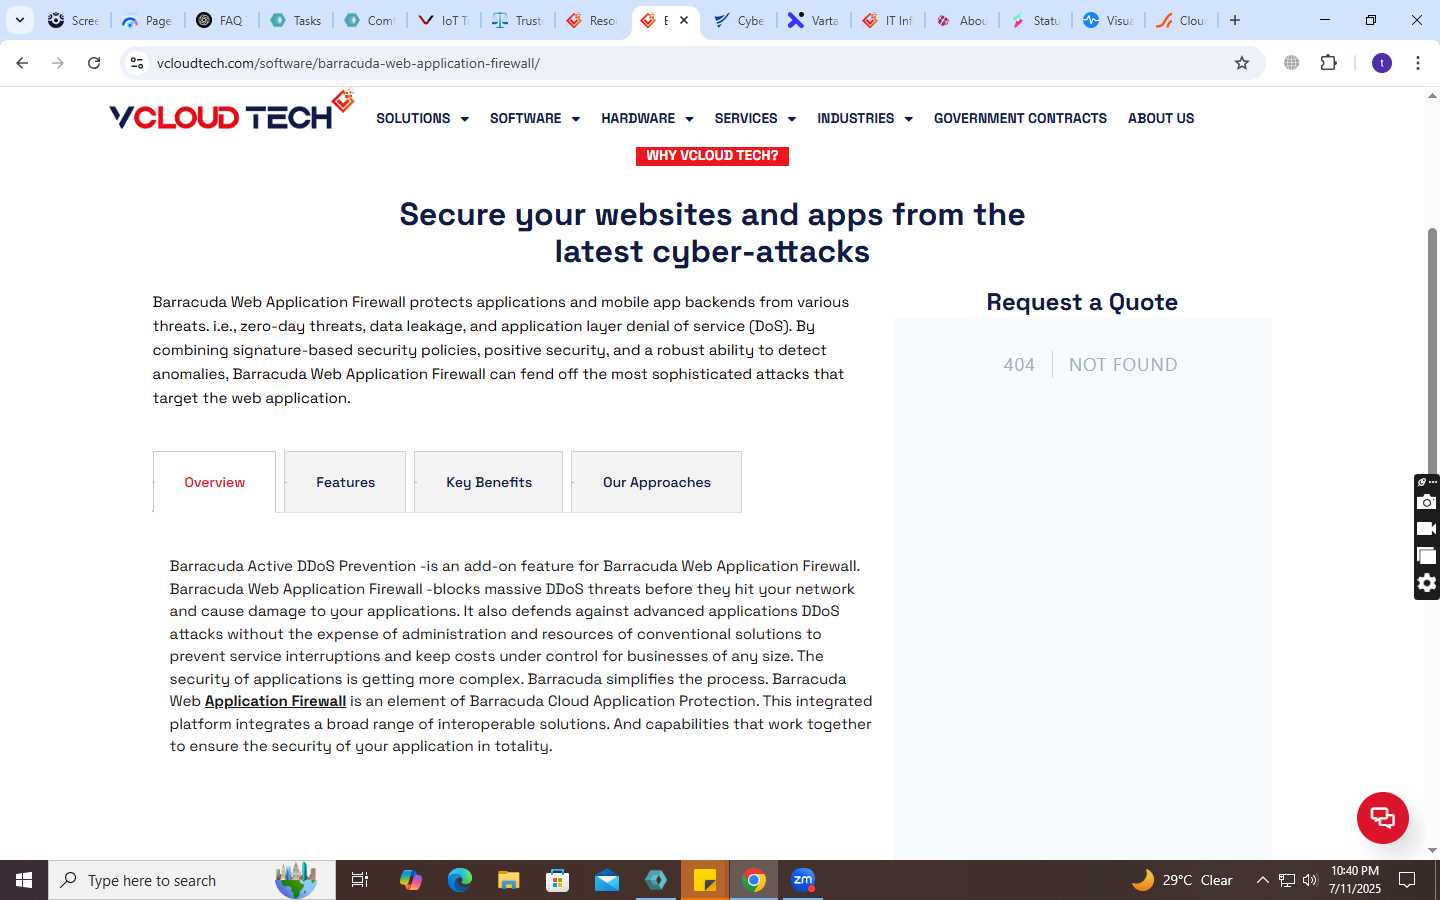Switch to Chrome in taskbar

tap(754, 880)
